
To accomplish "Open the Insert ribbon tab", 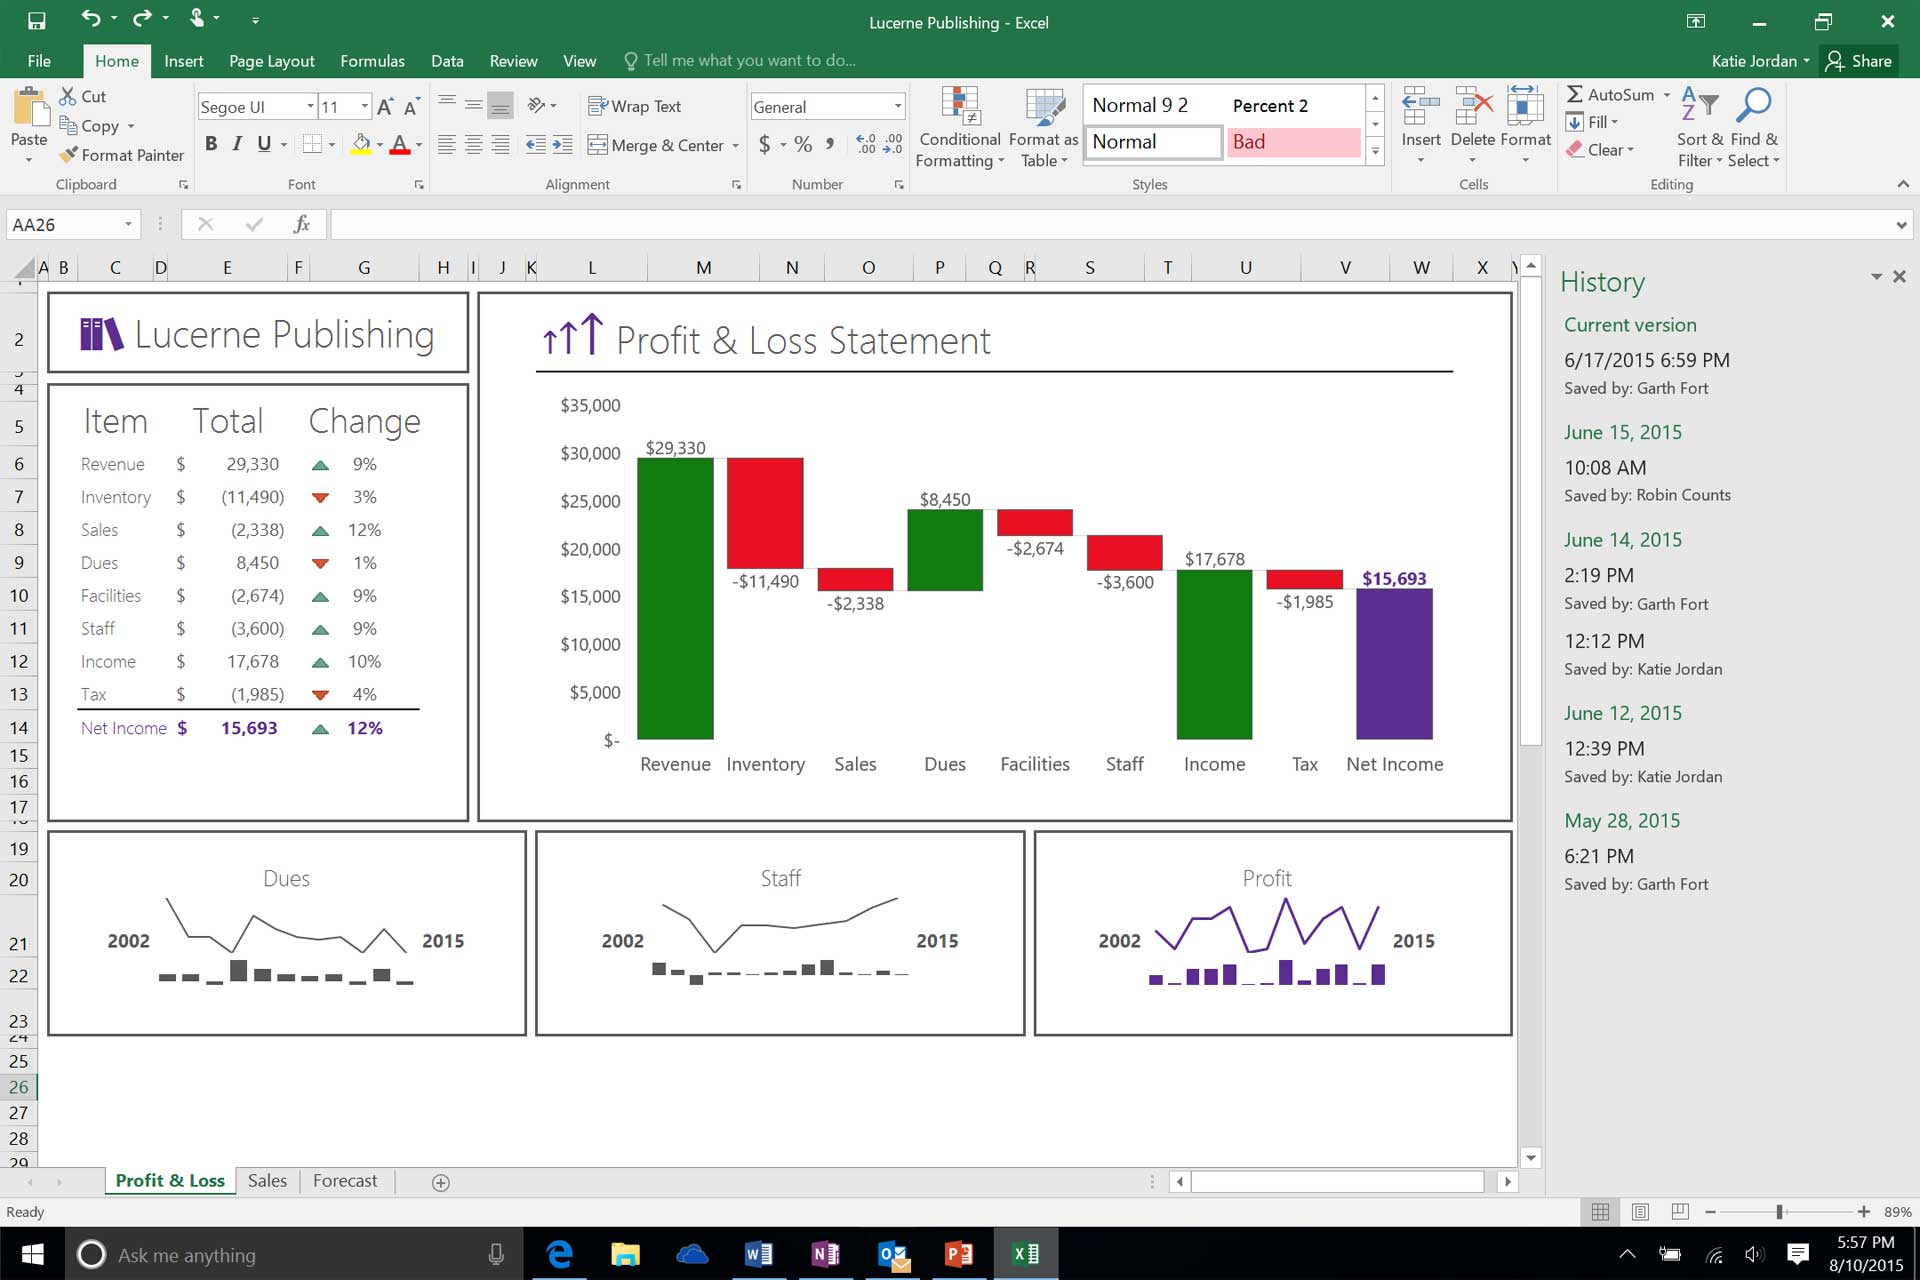I will 183,60.
